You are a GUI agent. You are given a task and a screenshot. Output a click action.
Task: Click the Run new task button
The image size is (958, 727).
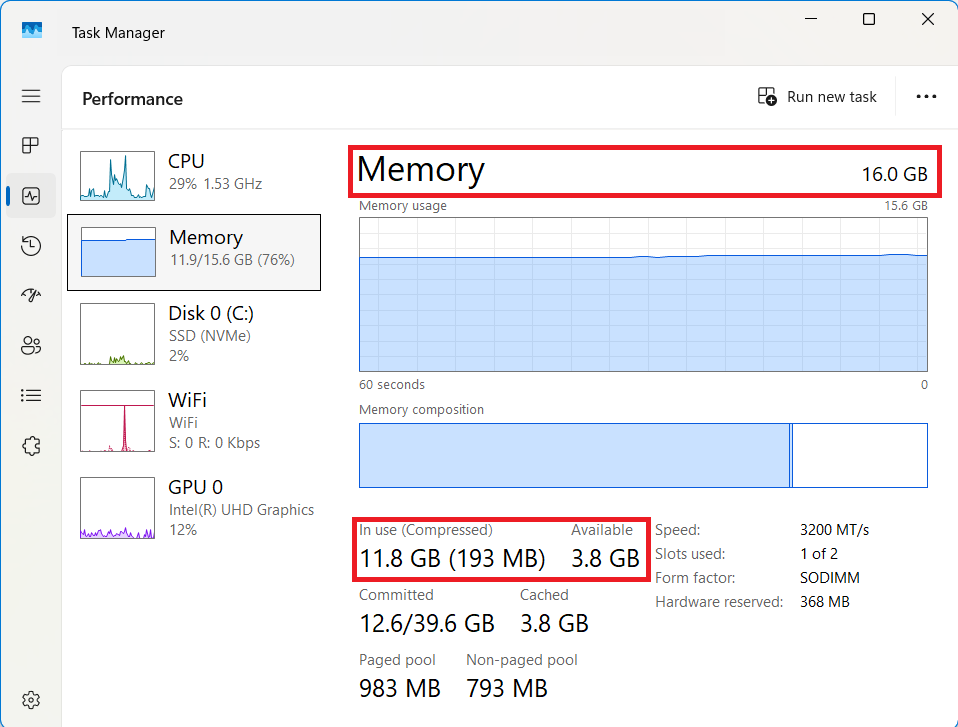[817, 97]
